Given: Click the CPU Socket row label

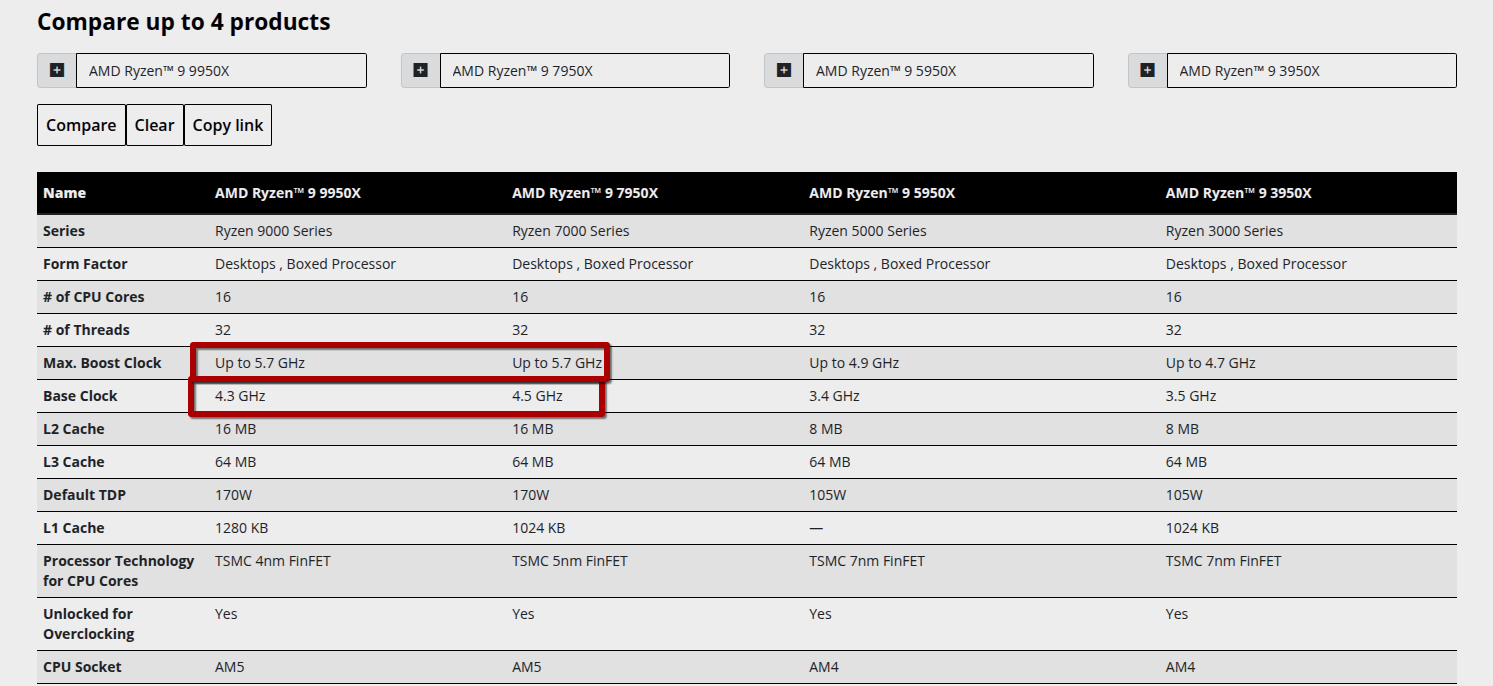Looking at the screenshot, I should click(x=82, y=667).
